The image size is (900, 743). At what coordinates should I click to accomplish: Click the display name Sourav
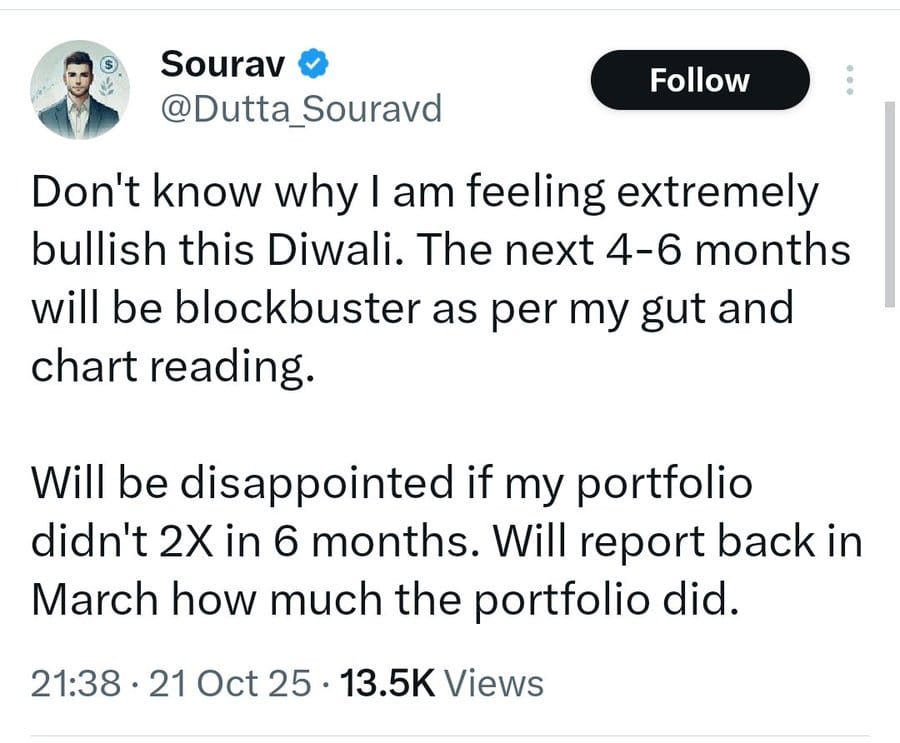[222, 65]
